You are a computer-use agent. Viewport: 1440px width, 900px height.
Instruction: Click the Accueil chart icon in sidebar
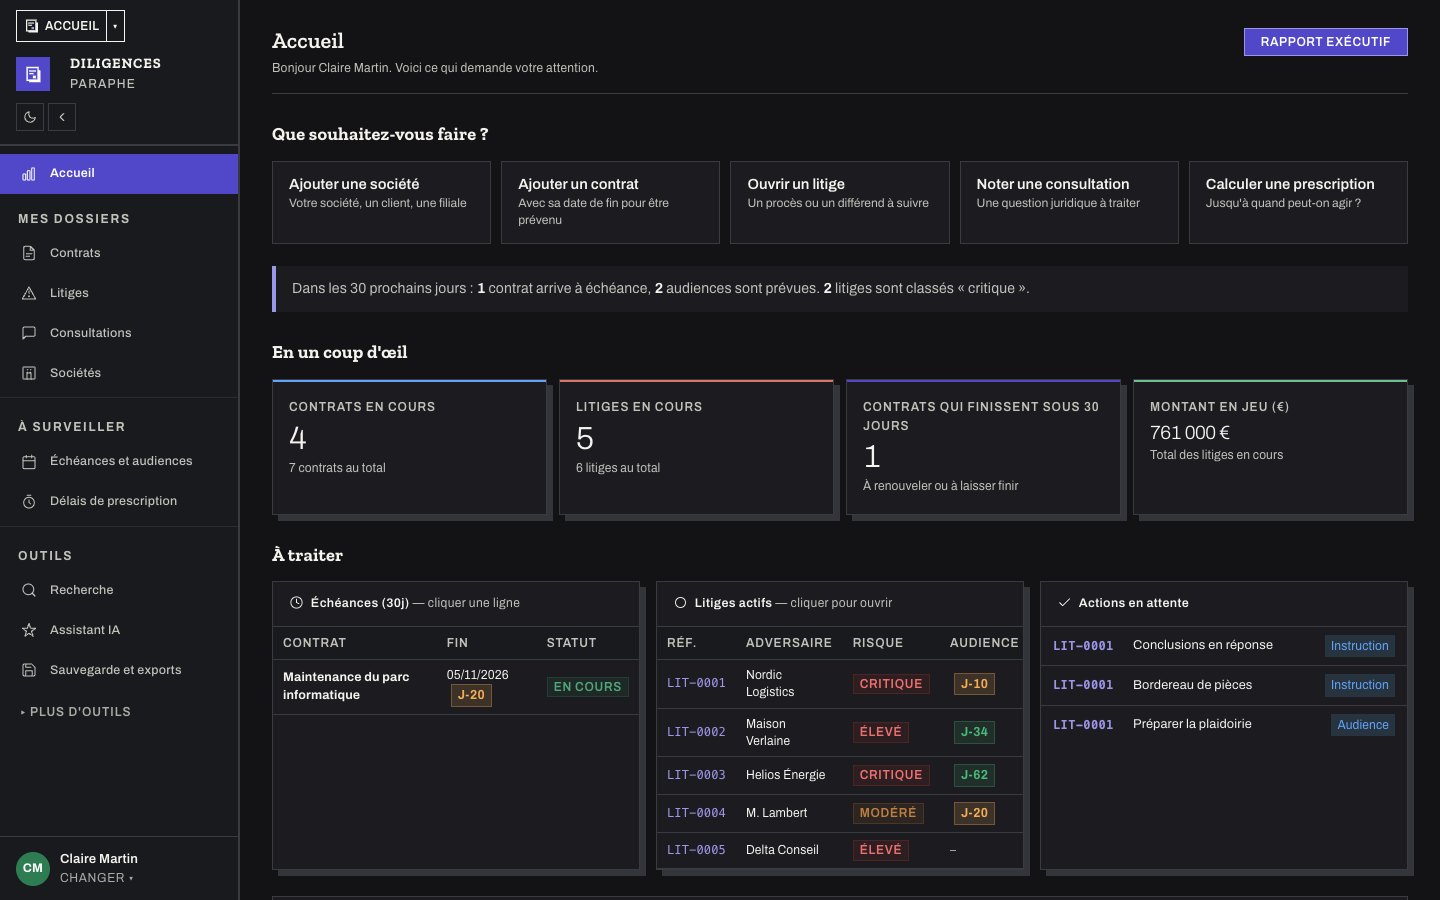click(x=29, y=174)
